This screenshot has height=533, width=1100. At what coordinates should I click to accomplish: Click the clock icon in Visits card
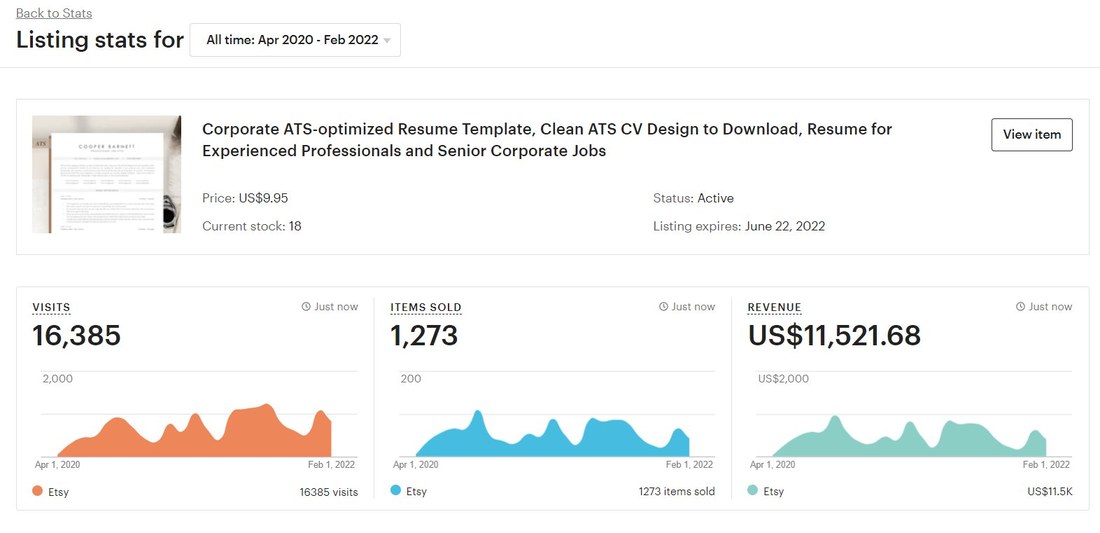[x=306, y=306]
